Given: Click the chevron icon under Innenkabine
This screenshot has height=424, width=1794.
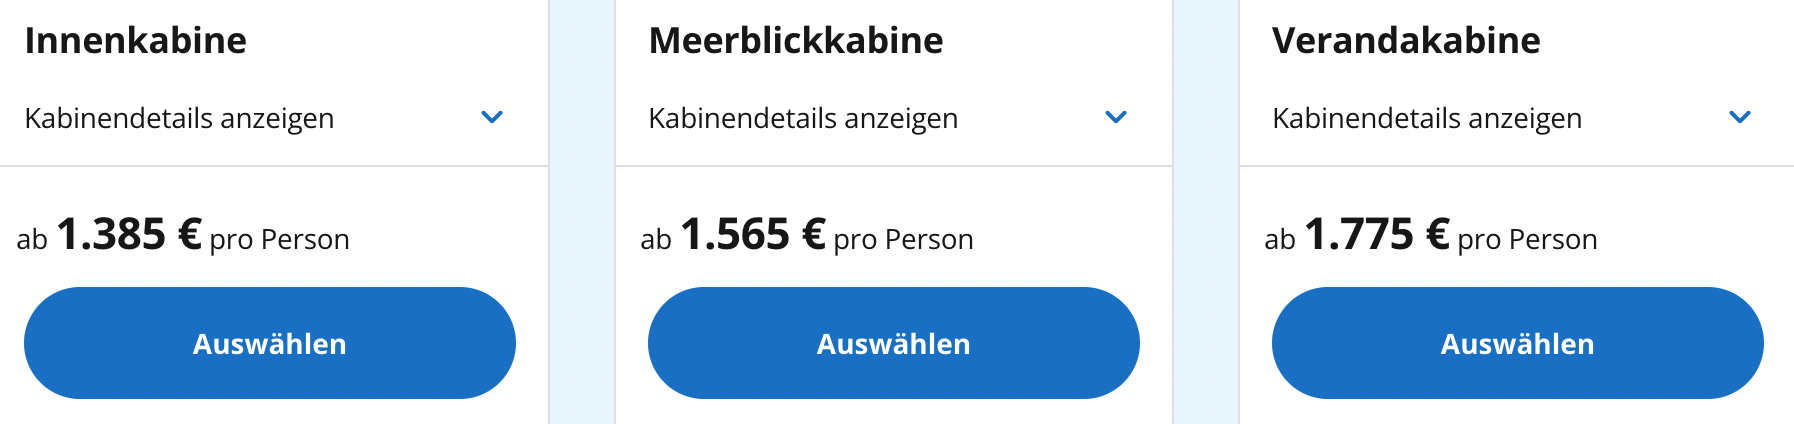Looking at the screenshot, I should (492, 117).
